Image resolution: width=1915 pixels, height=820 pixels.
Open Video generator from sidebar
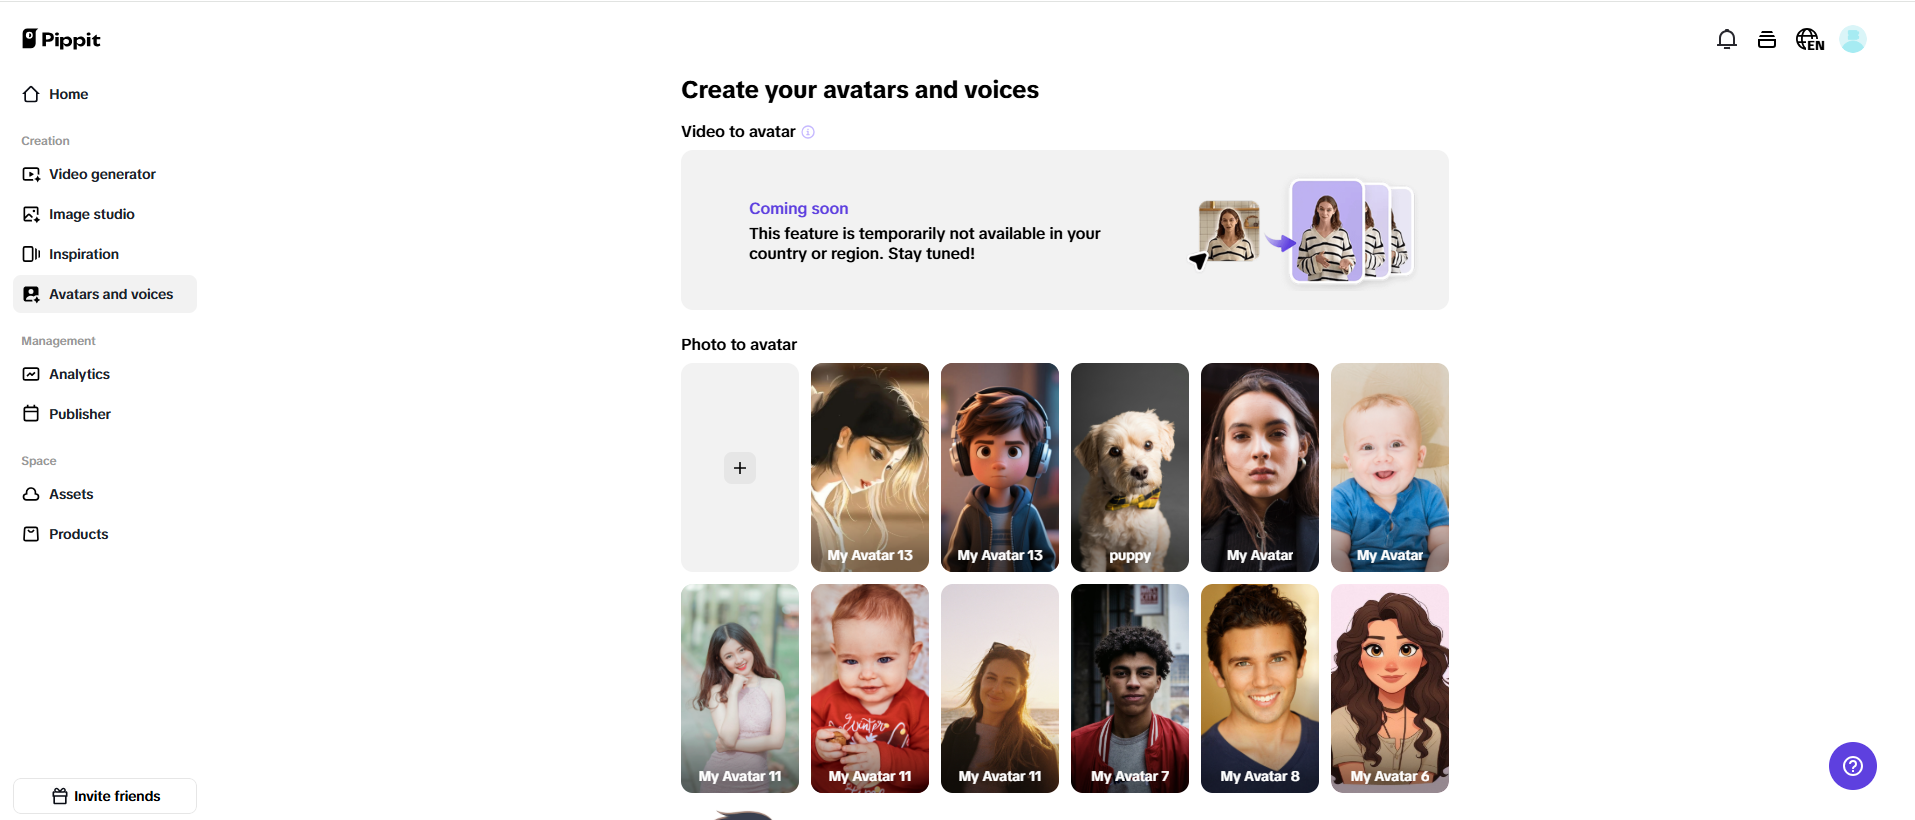coord(102,174)
